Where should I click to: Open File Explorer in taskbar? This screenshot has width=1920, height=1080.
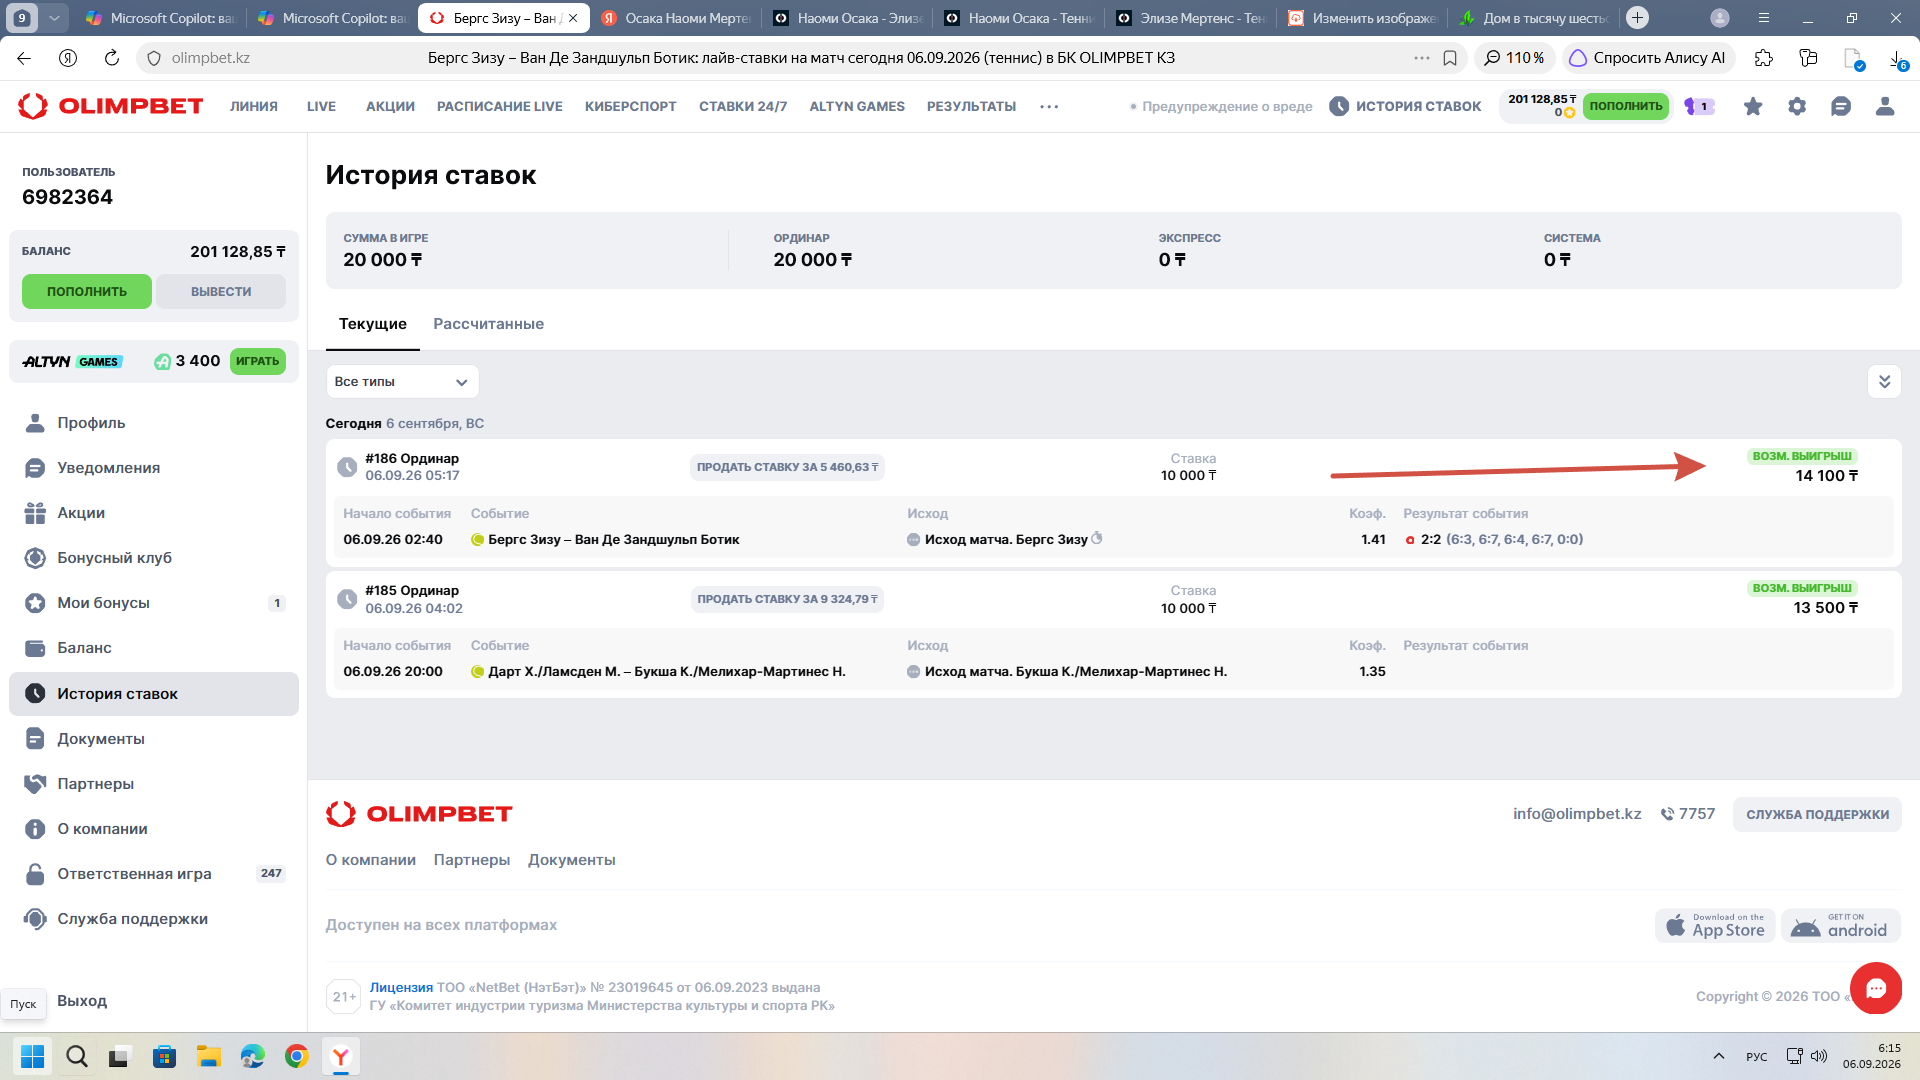(x=208, y=1056)
